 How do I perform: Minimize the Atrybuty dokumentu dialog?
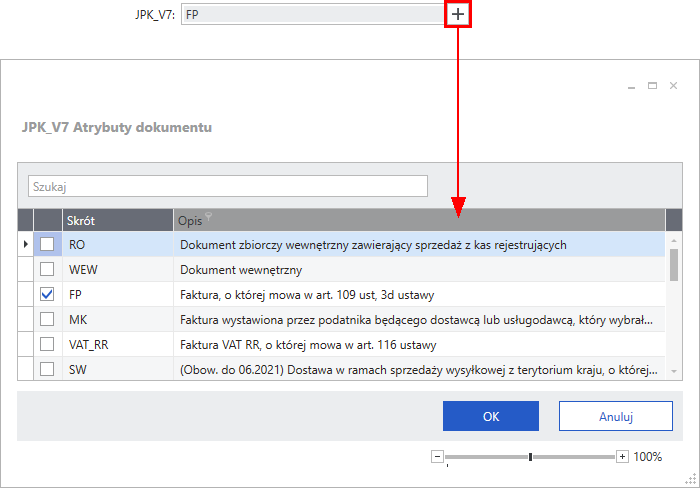[x=630, y=87]
